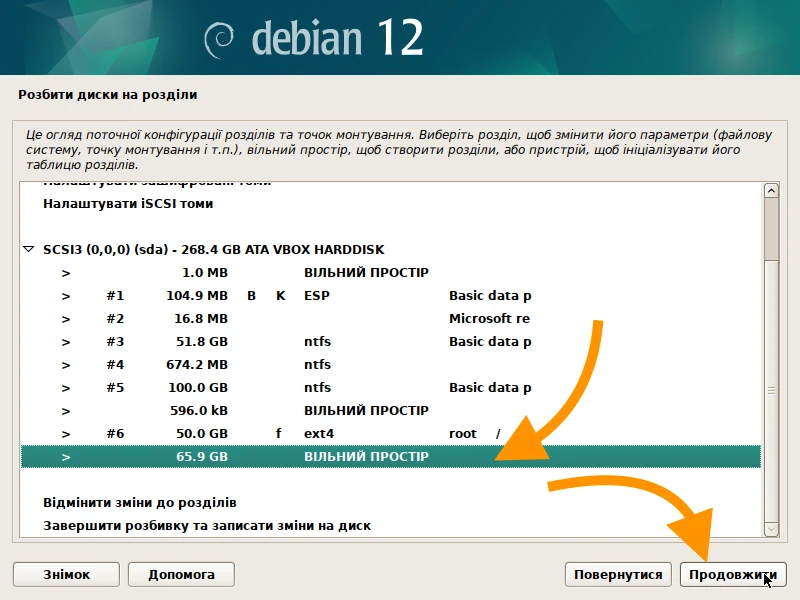The image size is (800, 600).
Task: Click Basic data p label on partition #3
Action: (490, 342)
